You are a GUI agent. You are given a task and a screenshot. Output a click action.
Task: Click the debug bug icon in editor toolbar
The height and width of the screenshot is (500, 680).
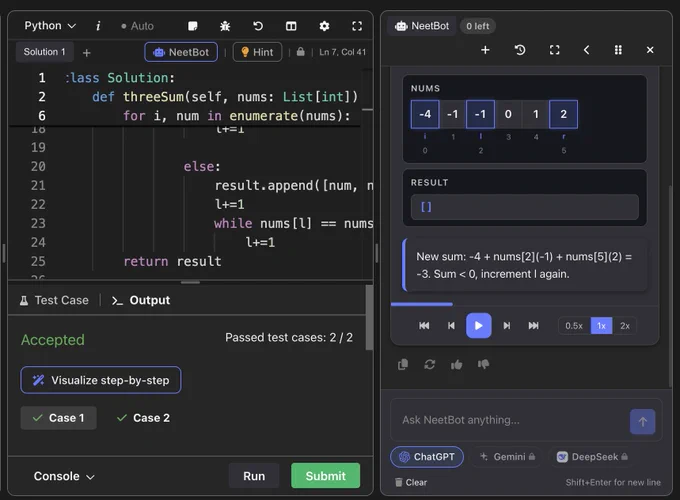click(225, 26)
